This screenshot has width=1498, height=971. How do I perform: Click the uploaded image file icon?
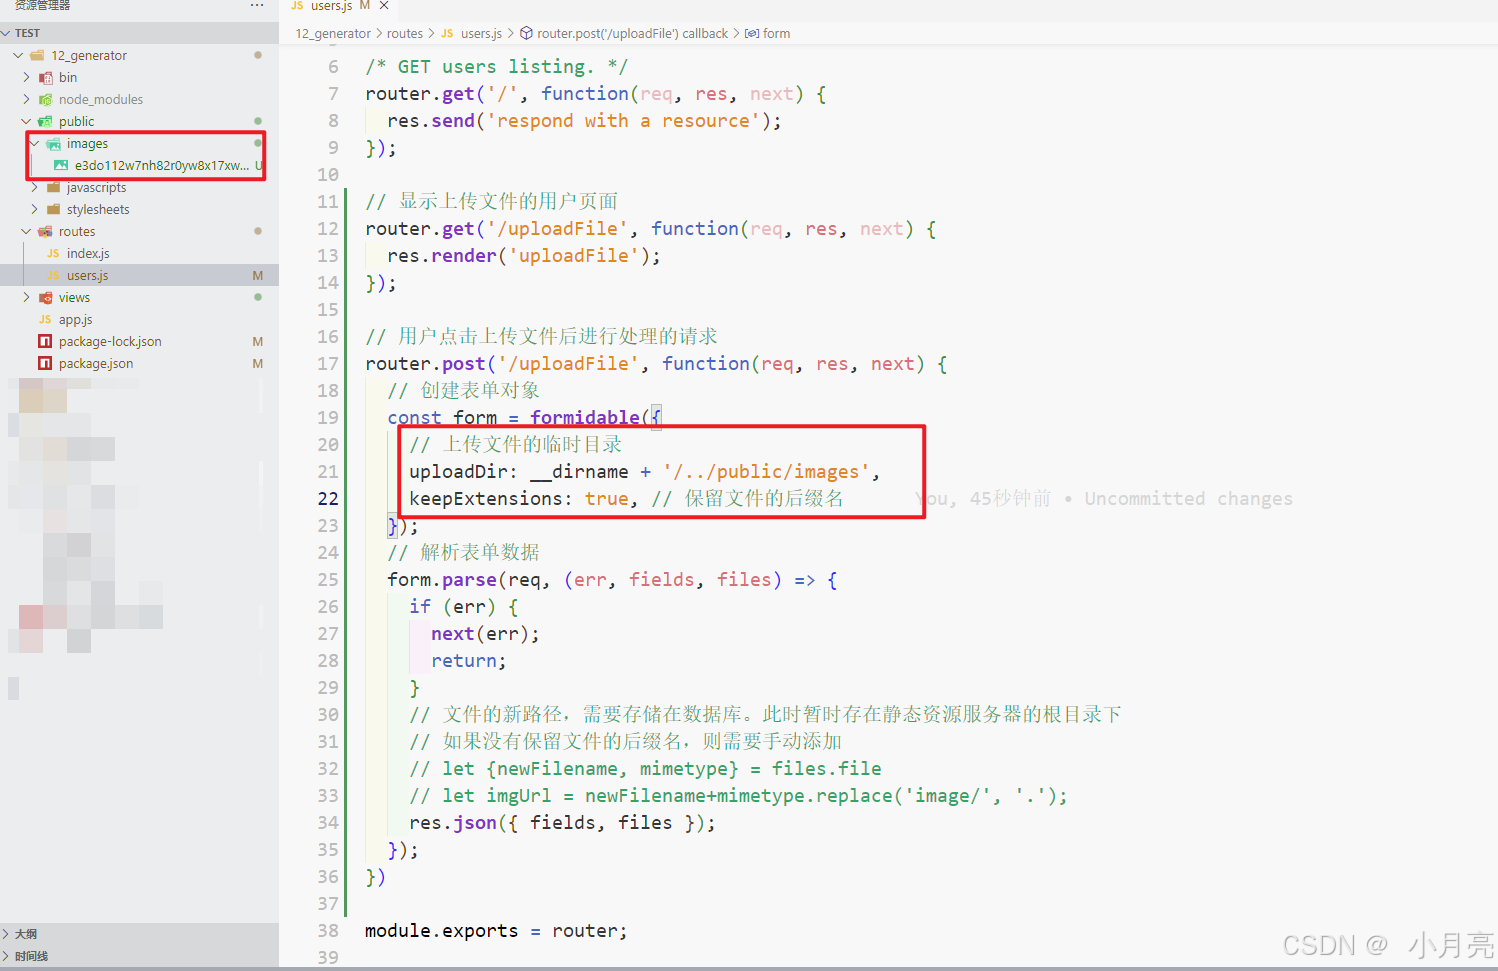pos(61,165)
